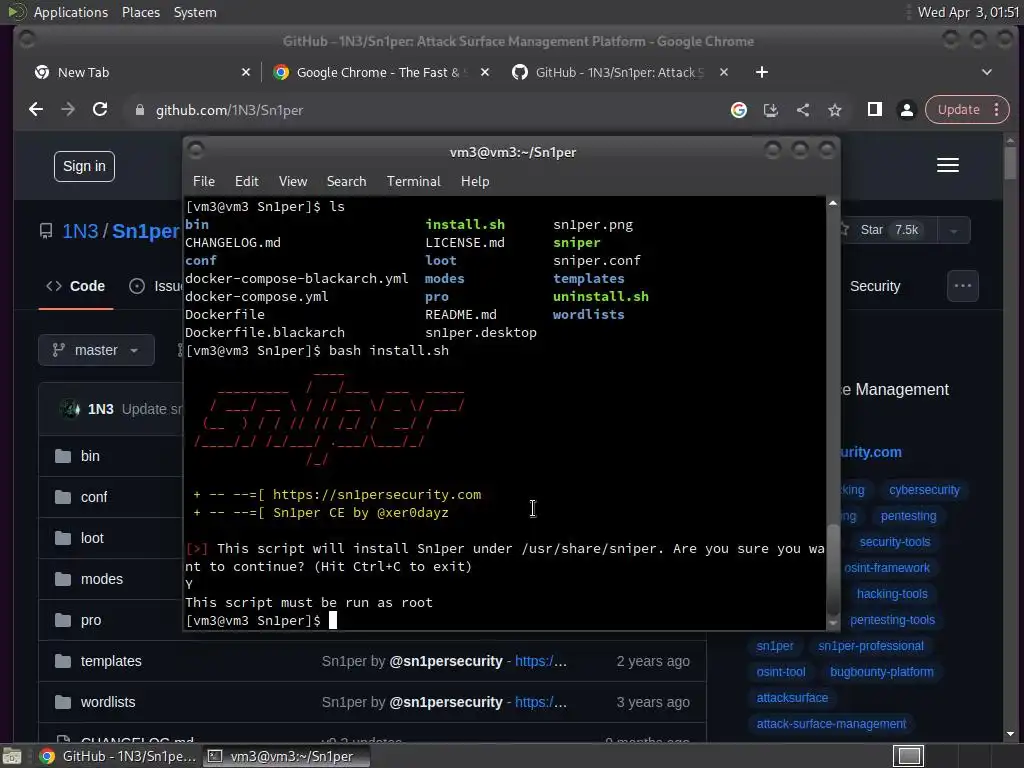
Task: Reload the GitHub page
Action: coord(100,110)
